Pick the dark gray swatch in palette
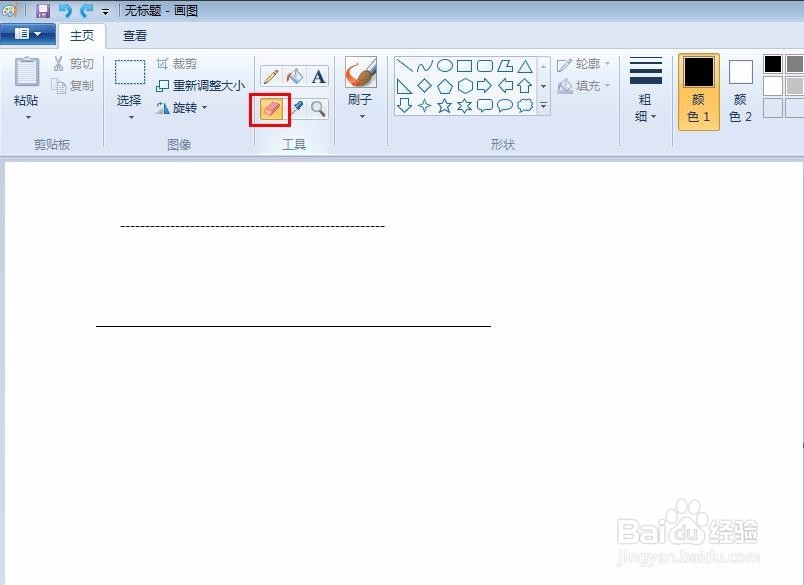 click(794, 64)
